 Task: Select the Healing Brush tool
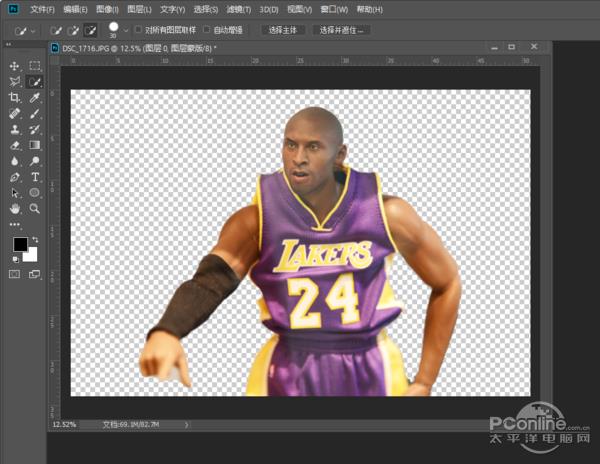[15, 114]
